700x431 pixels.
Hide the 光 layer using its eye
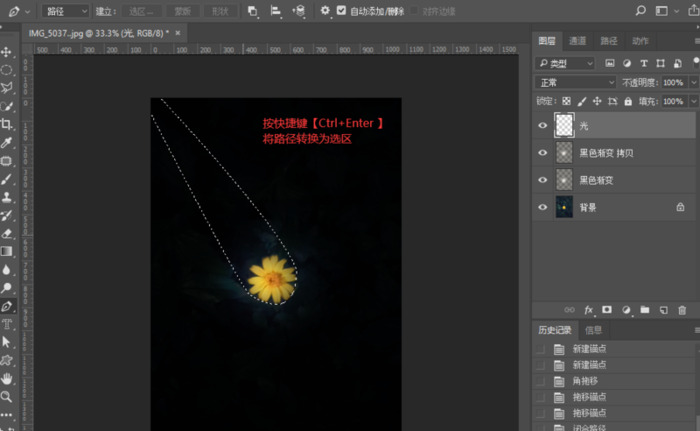coord(543,125)
